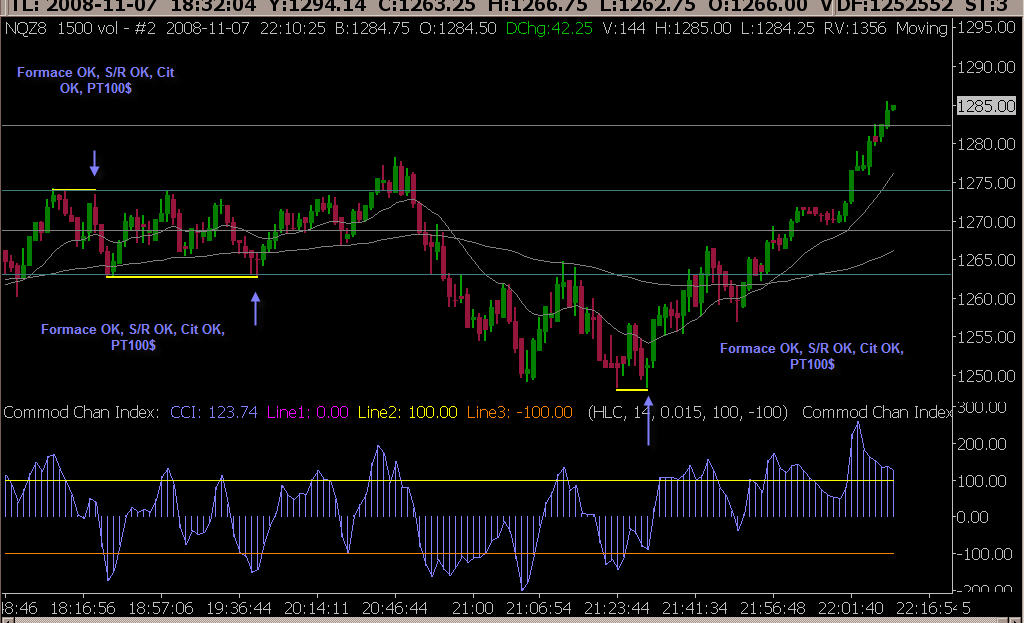Screen dimensions: 1024x623
Task: Click the Moving label in chart header
Action: tap(921, 29)
